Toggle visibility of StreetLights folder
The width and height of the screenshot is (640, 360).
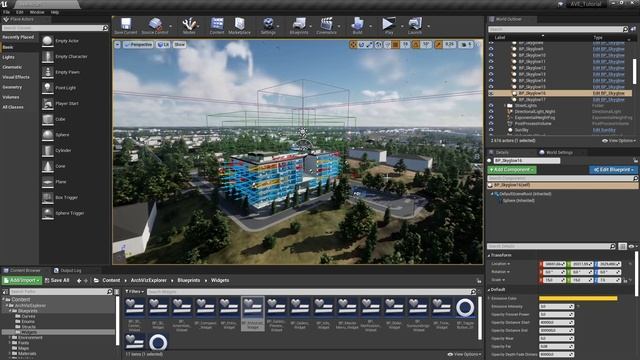coord(491,105)
